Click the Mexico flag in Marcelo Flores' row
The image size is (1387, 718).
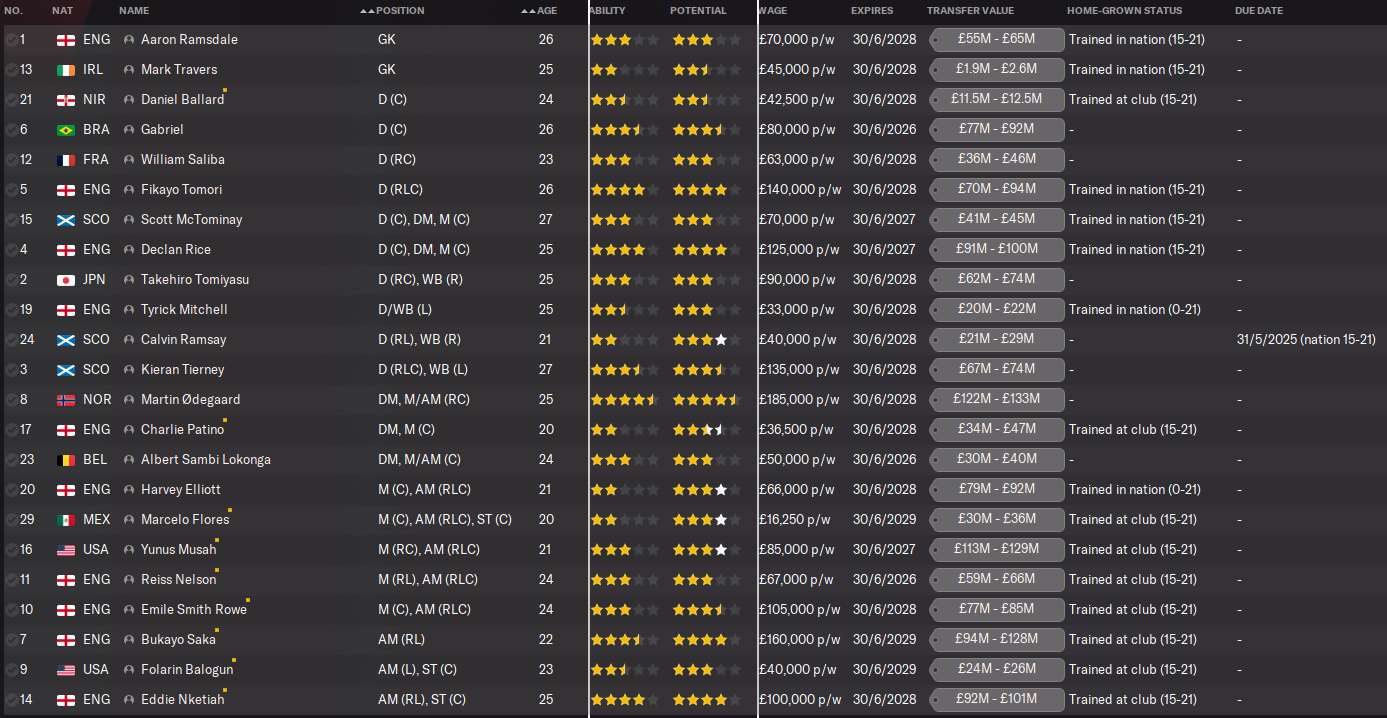coord(66,520)
